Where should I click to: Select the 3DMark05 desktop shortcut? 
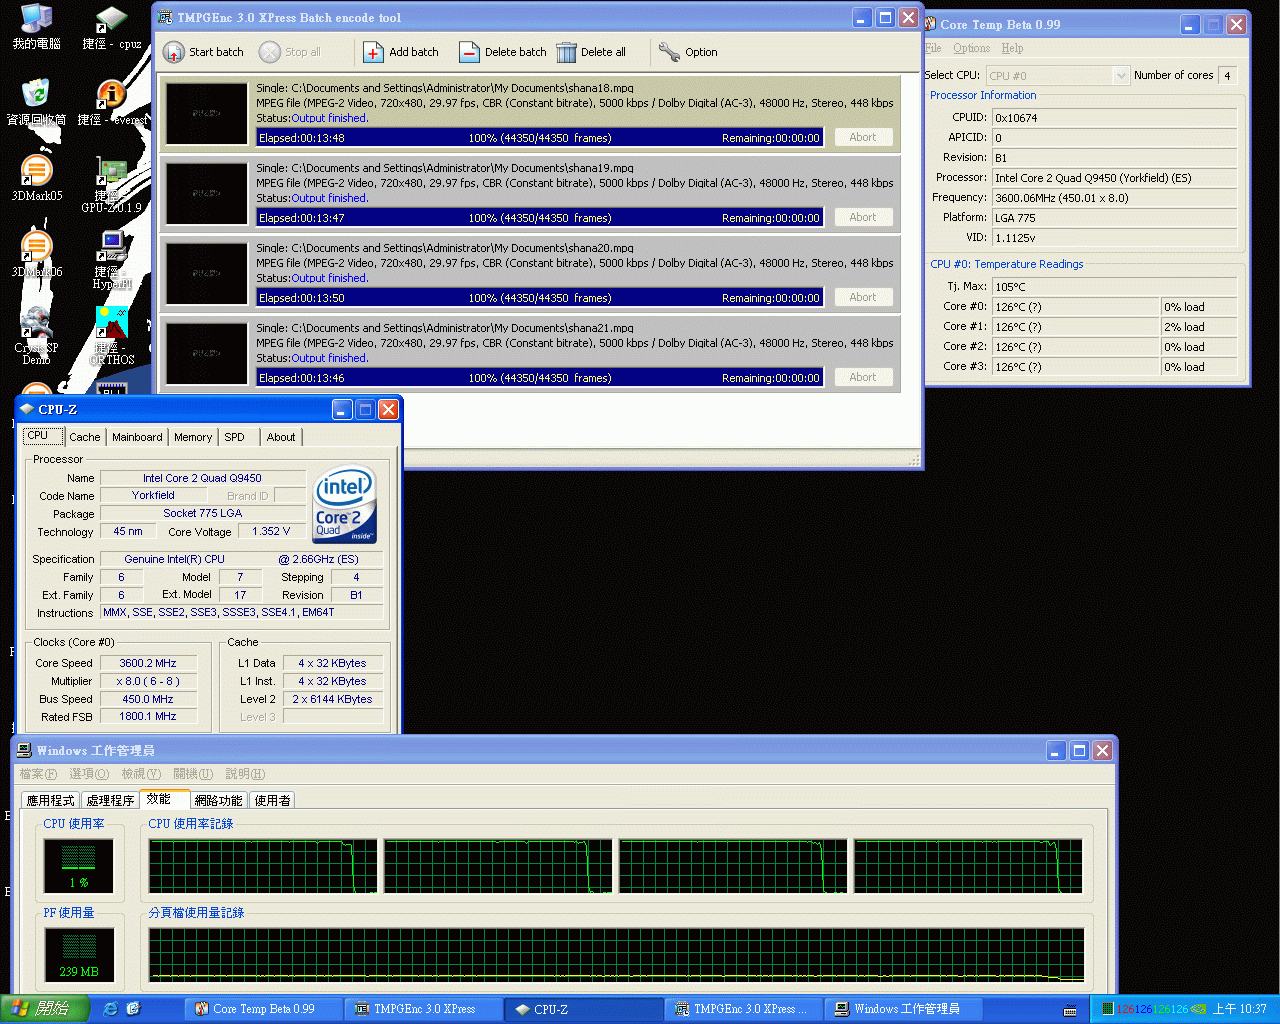pyautogui.click(x=36, y=180)
